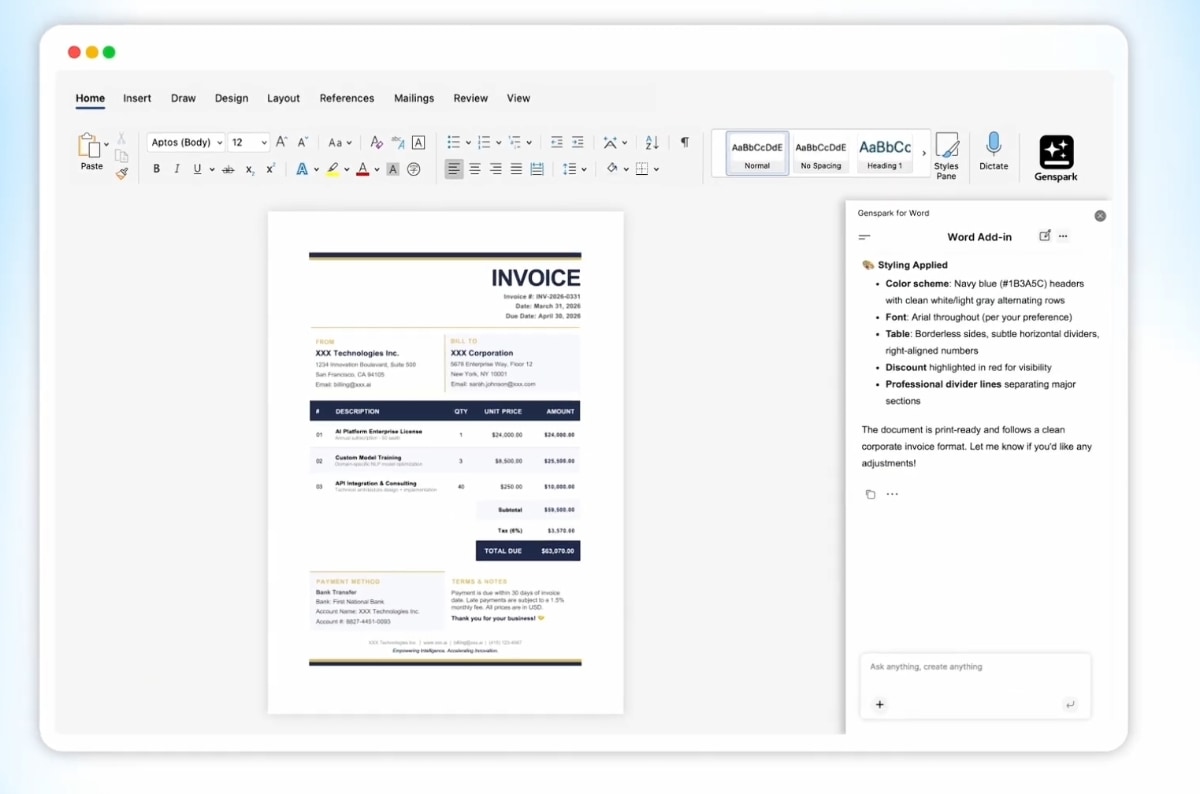Viewport: 1200px width, 794px height.
Task: Switch to the Review ribbon tab
Action: click(x=470, y=98)
